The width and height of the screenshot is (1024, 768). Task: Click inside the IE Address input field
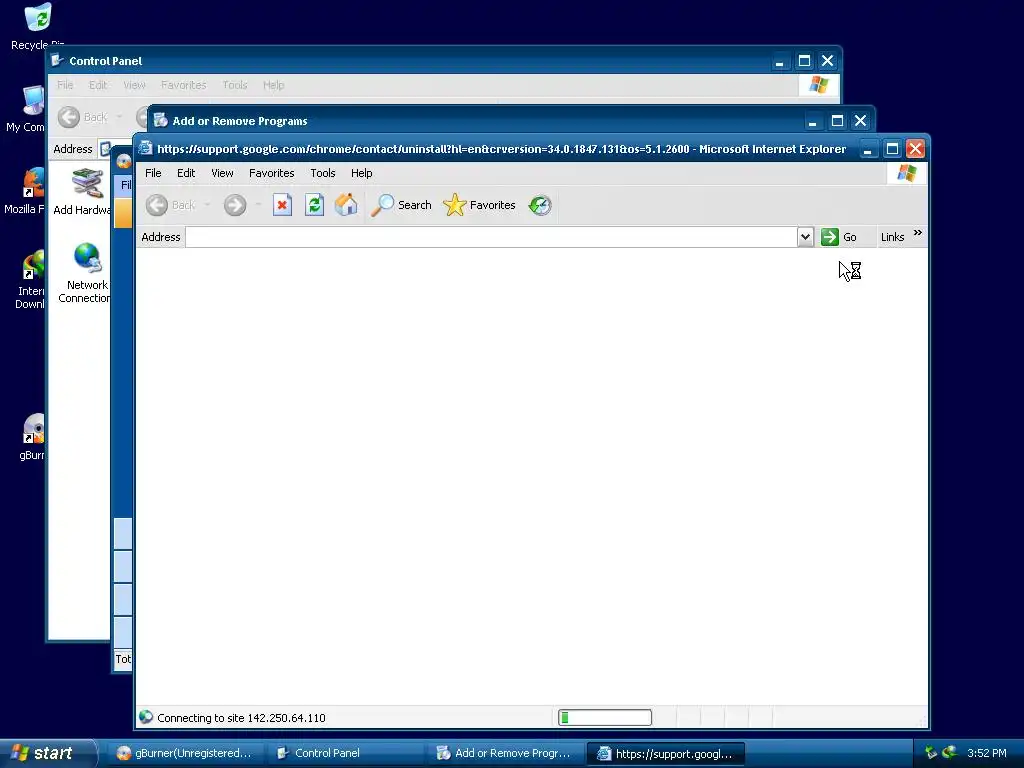click(491, 237)
